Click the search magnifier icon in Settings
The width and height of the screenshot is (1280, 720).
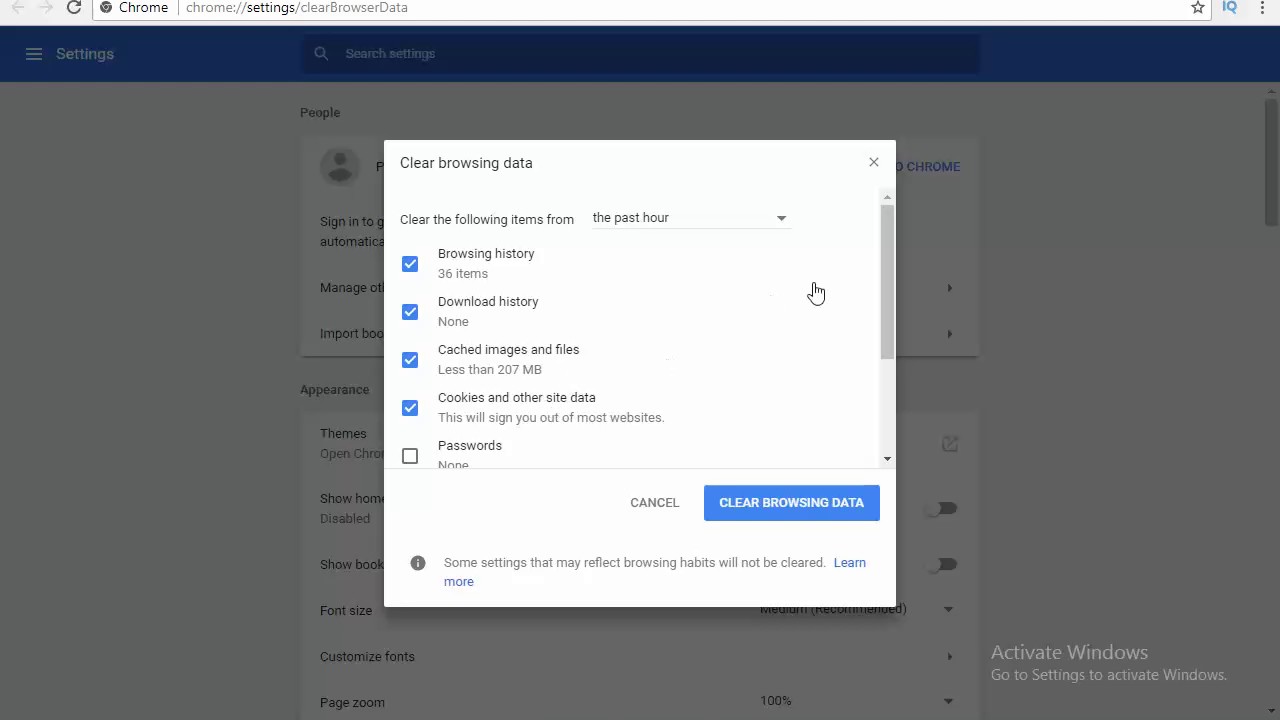coord(321,54)
